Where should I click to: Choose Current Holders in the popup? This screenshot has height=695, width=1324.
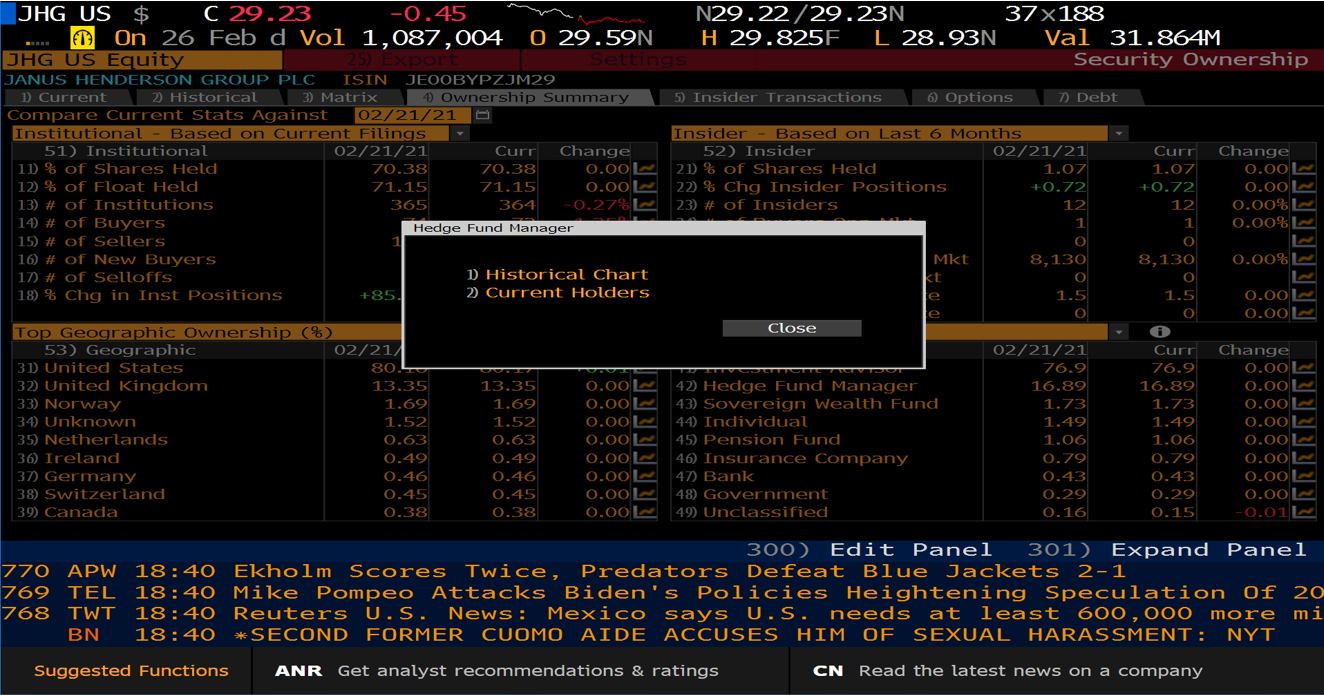coord(558,292)
